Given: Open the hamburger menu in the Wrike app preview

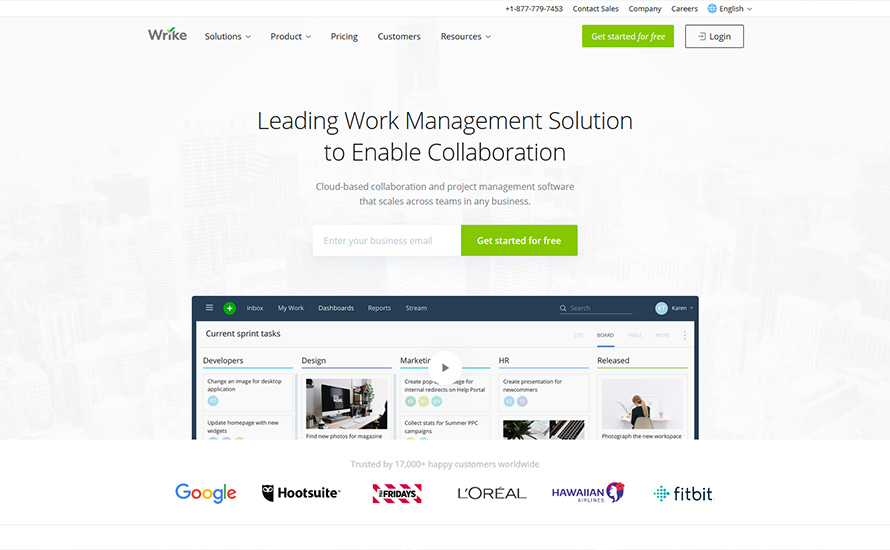Looking at the screenshot, I should pyautogui.click(x=209, y=308).
